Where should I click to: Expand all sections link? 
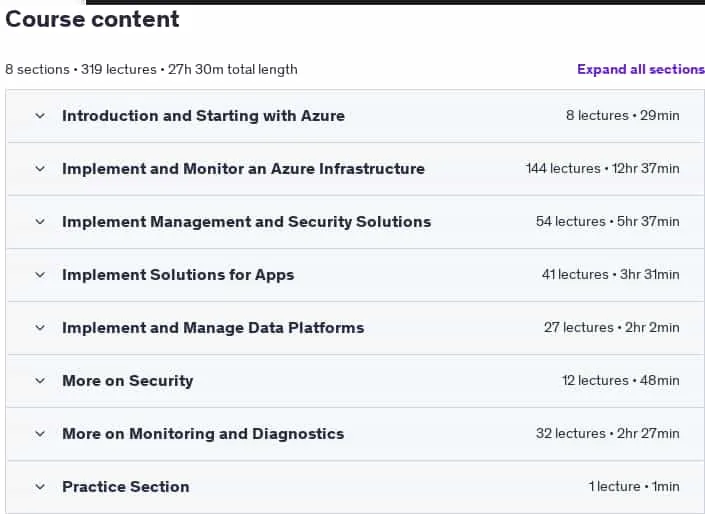click(641, 69)
